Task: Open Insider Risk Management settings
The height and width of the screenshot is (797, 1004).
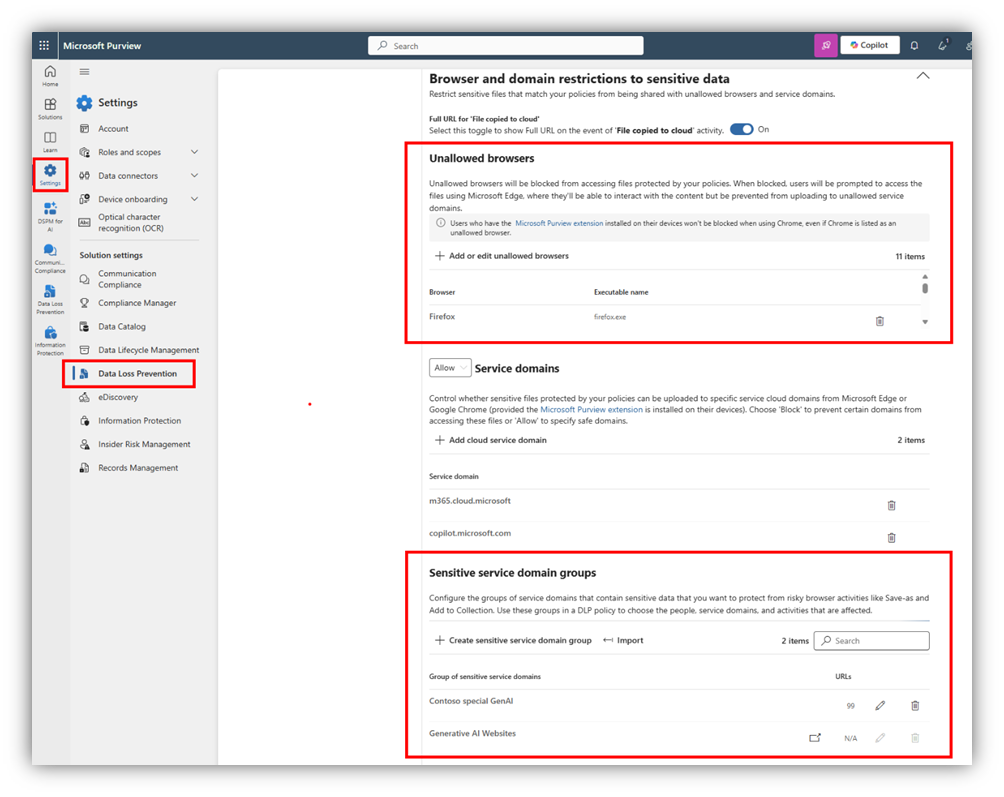Action: click(144, 444)
